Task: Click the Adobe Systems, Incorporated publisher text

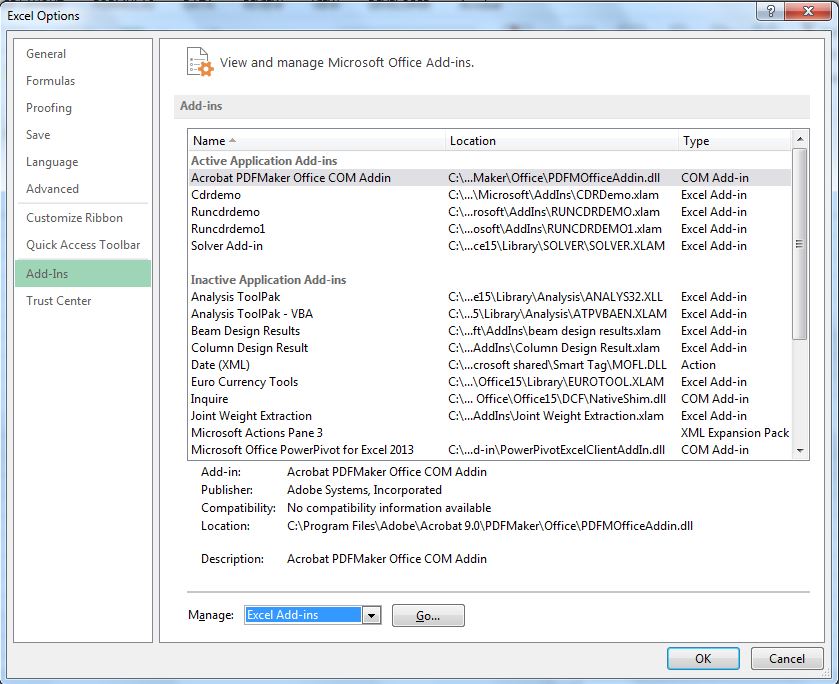Action: (x=364, y=490)
